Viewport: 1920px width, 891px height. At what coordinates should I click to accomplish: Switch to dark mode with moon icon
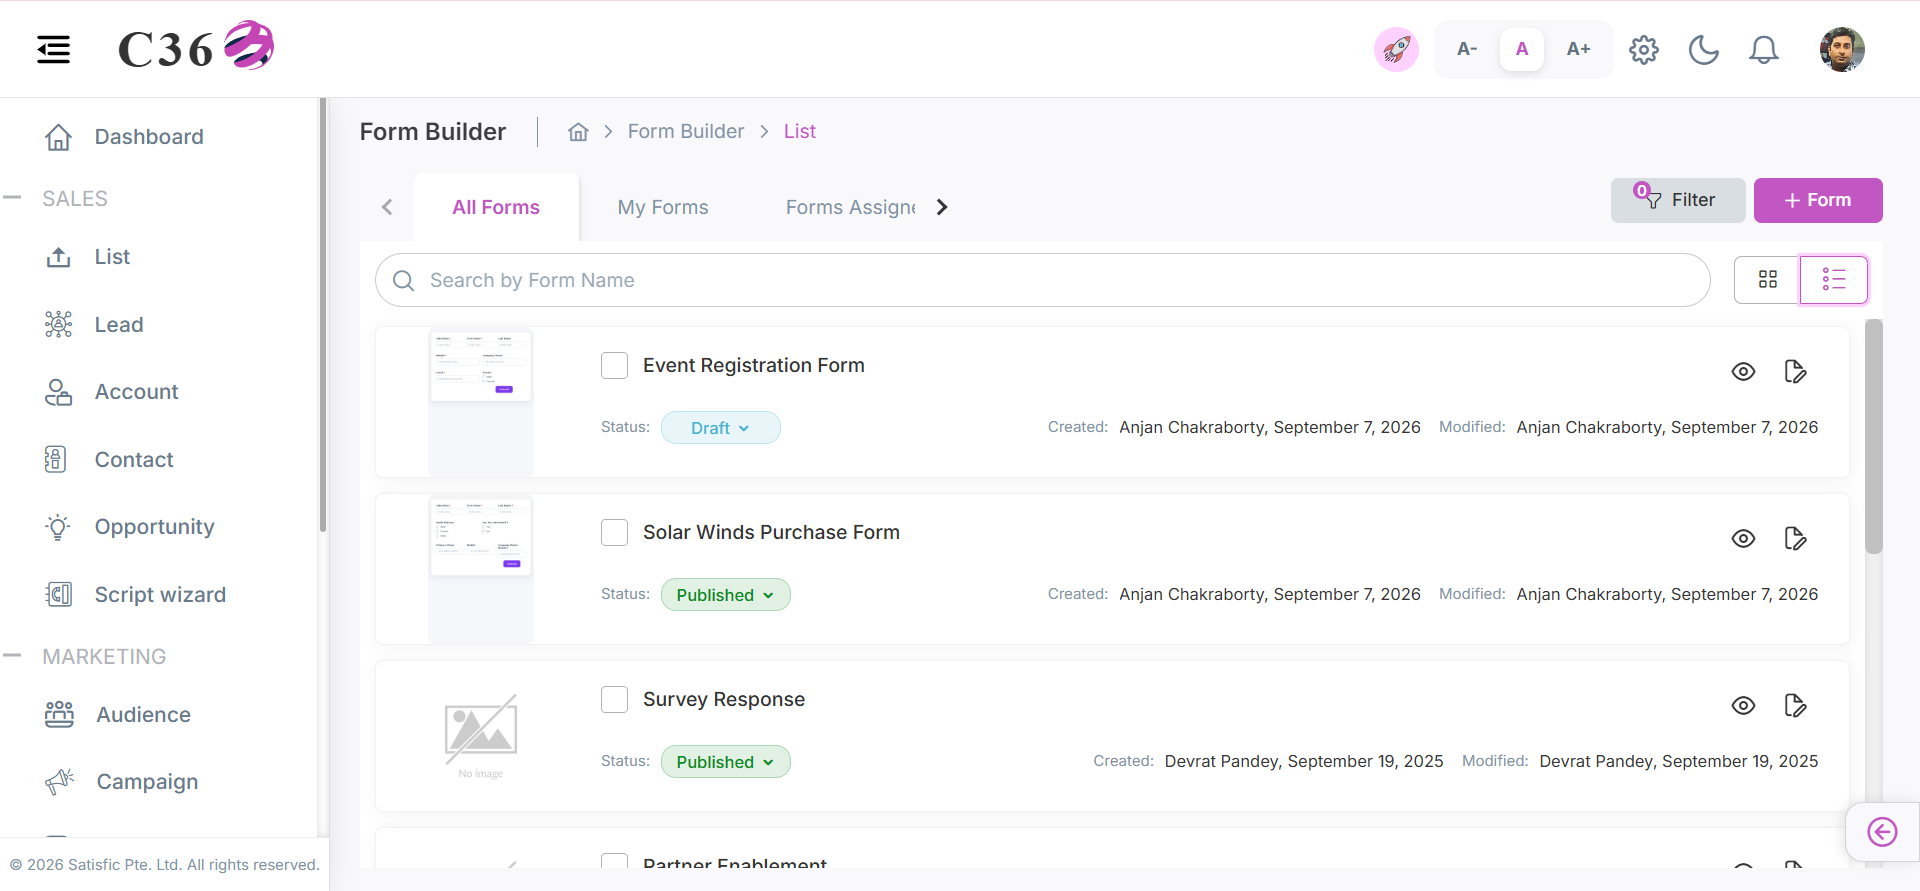point(1704,49)
